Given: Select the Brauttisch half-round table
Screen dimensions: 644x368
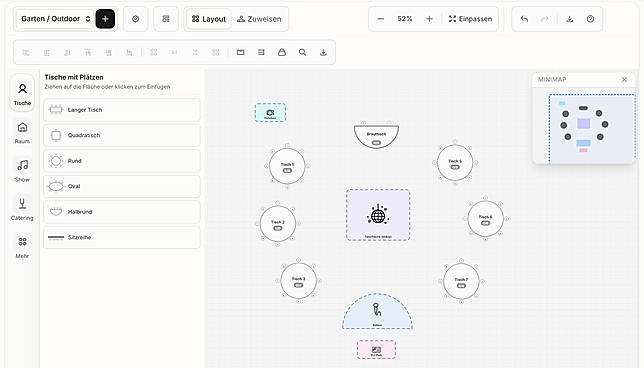Looking at the screenshot, I should (x=376, y=136).
